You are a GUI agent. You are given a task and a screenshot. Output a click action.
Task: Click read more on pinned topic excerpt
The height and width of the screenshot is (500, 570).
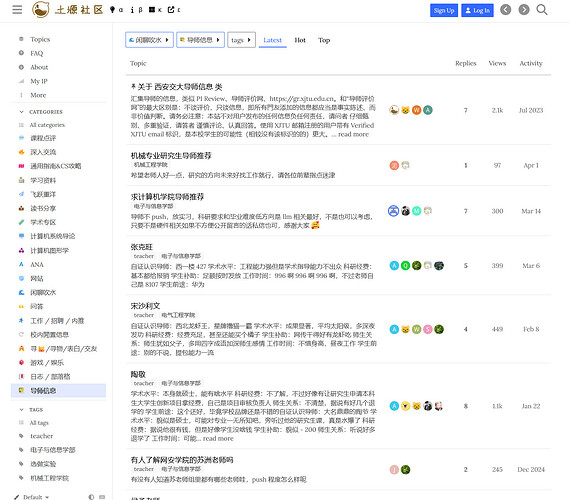[353, 134]
